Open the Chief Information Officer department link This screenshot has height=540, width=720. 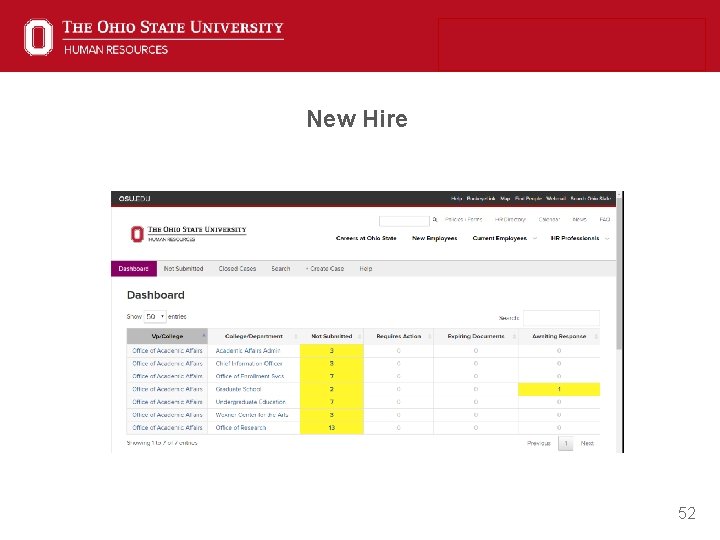click(x=249, y=363)
